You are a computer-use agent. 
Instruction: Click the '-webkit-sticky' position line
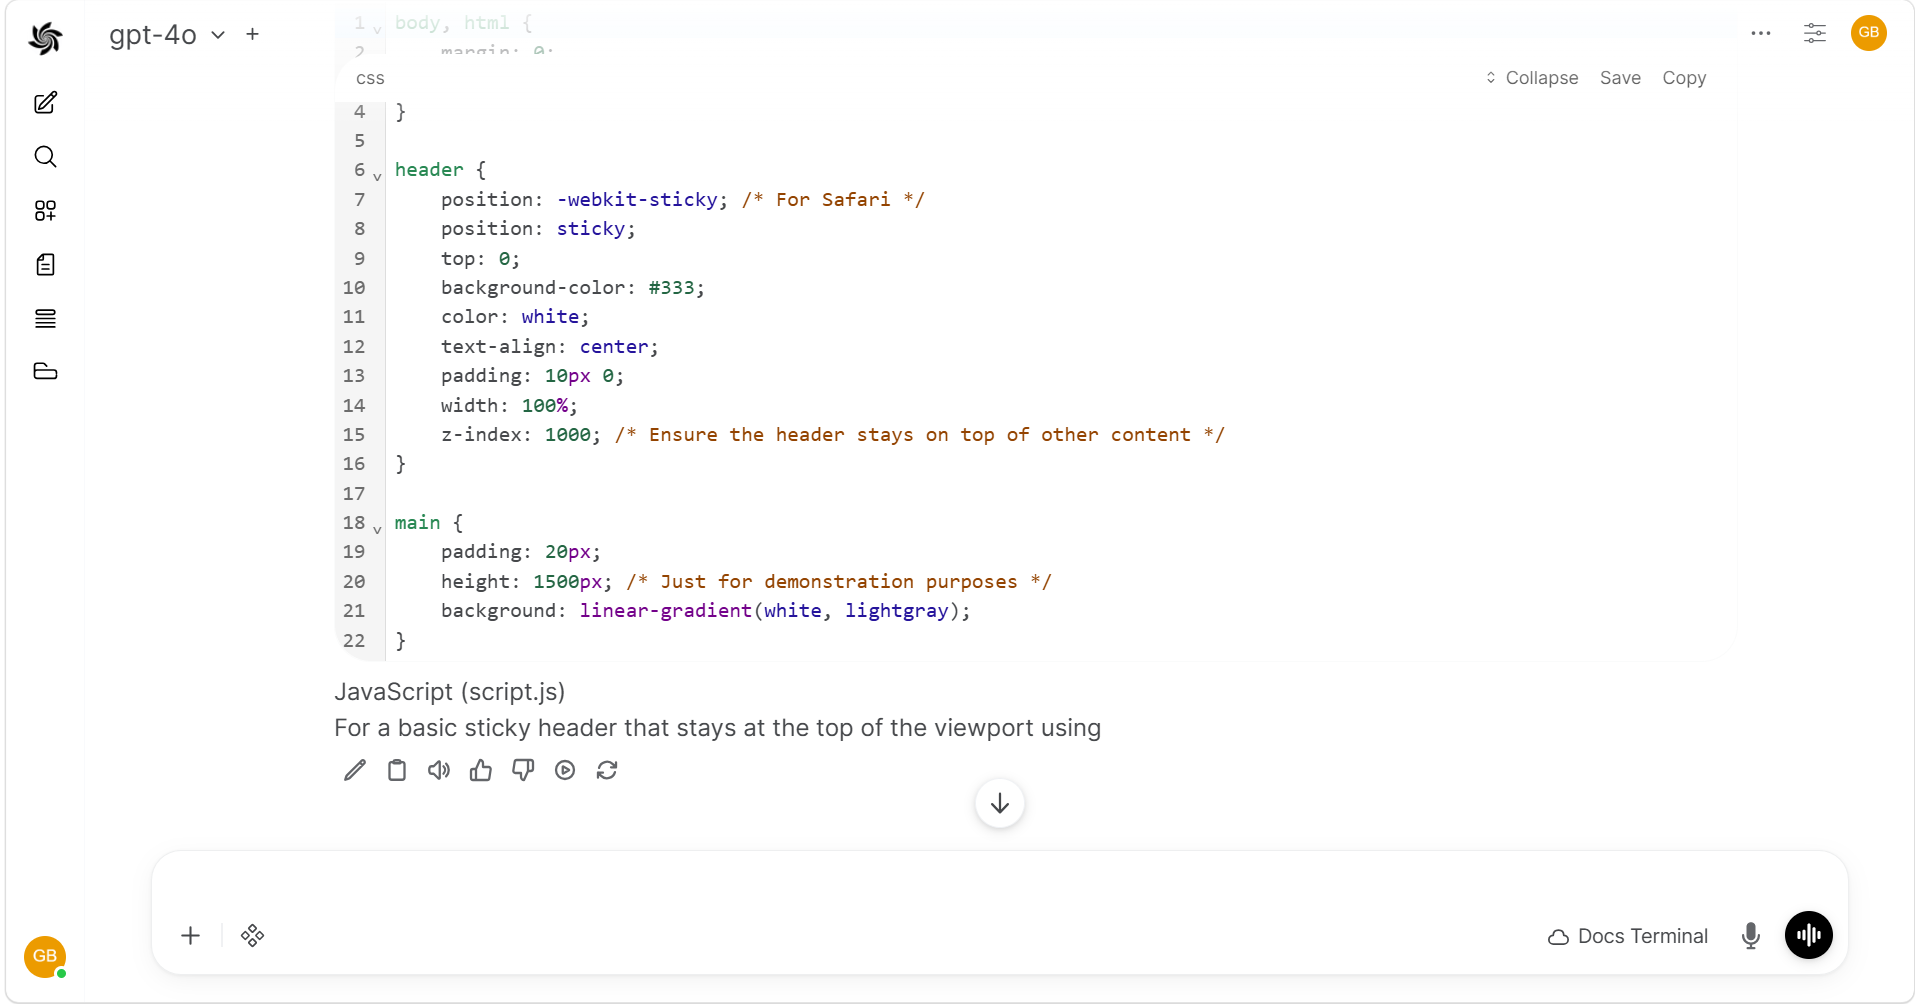click(x=683, y=200)
